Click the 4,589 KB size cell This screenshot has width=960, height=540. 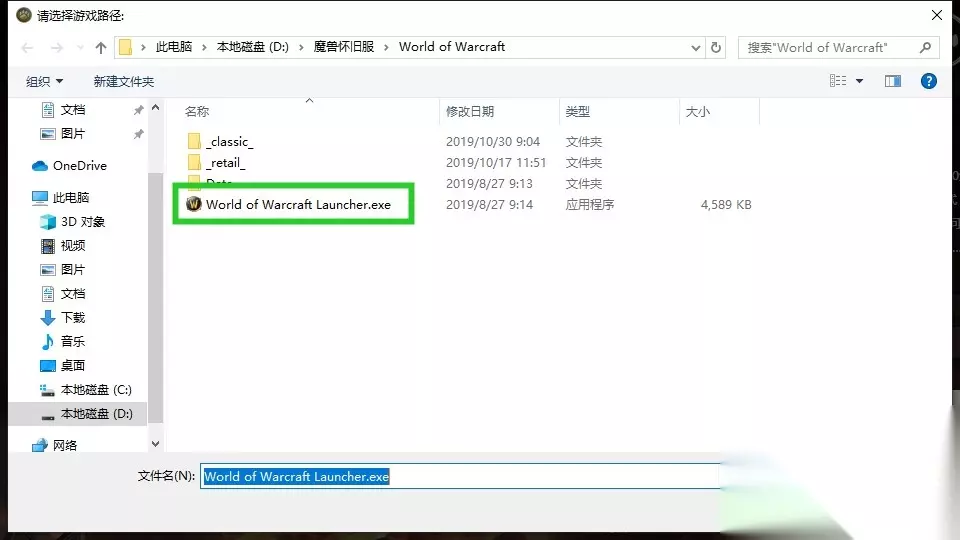click(x=726, y=204)
